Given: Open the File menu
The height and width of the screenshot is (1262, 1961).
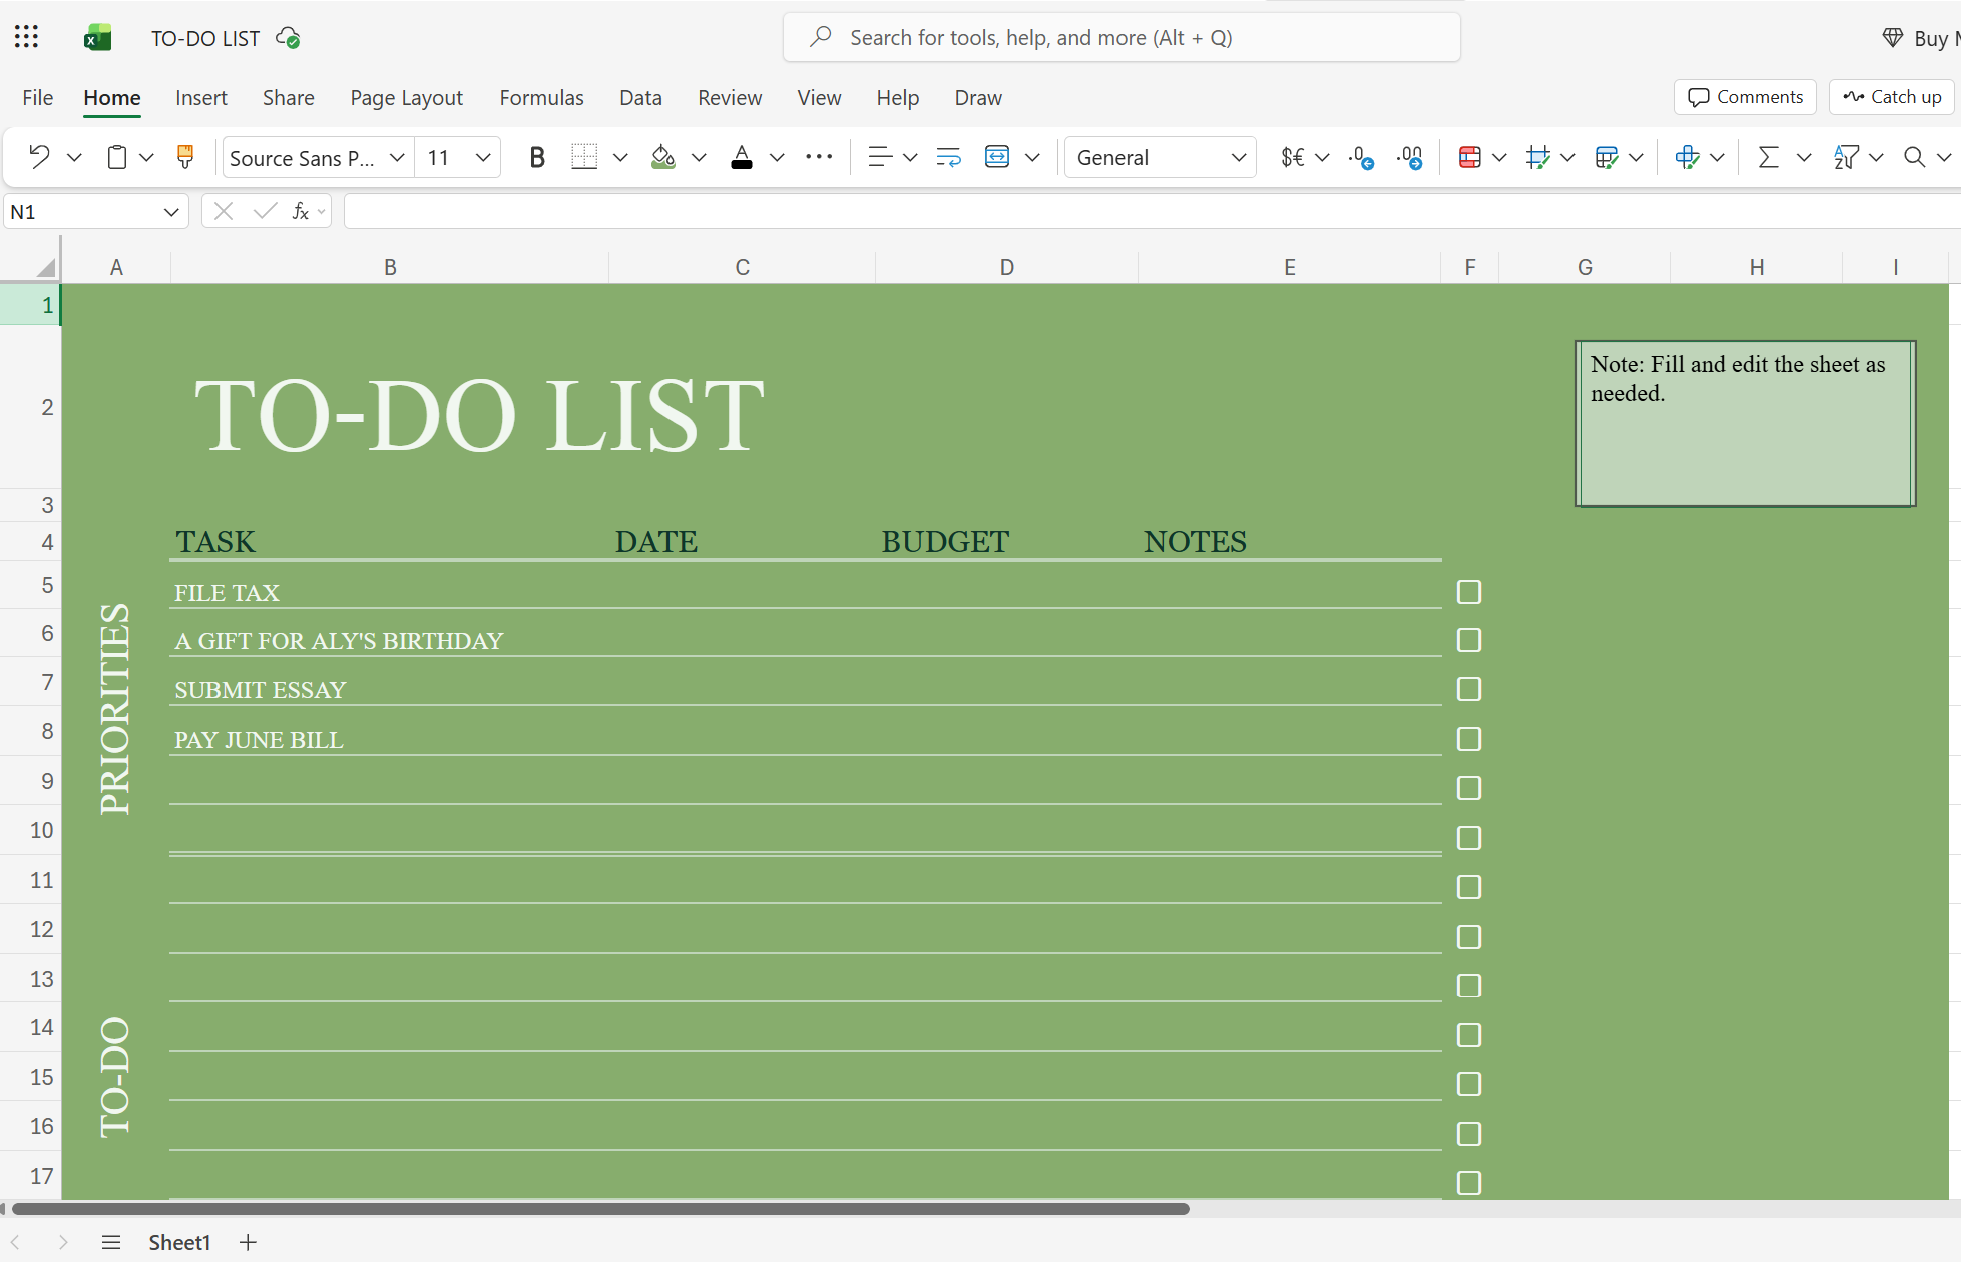Looking at the screenshot, I should tap(38, 97).
